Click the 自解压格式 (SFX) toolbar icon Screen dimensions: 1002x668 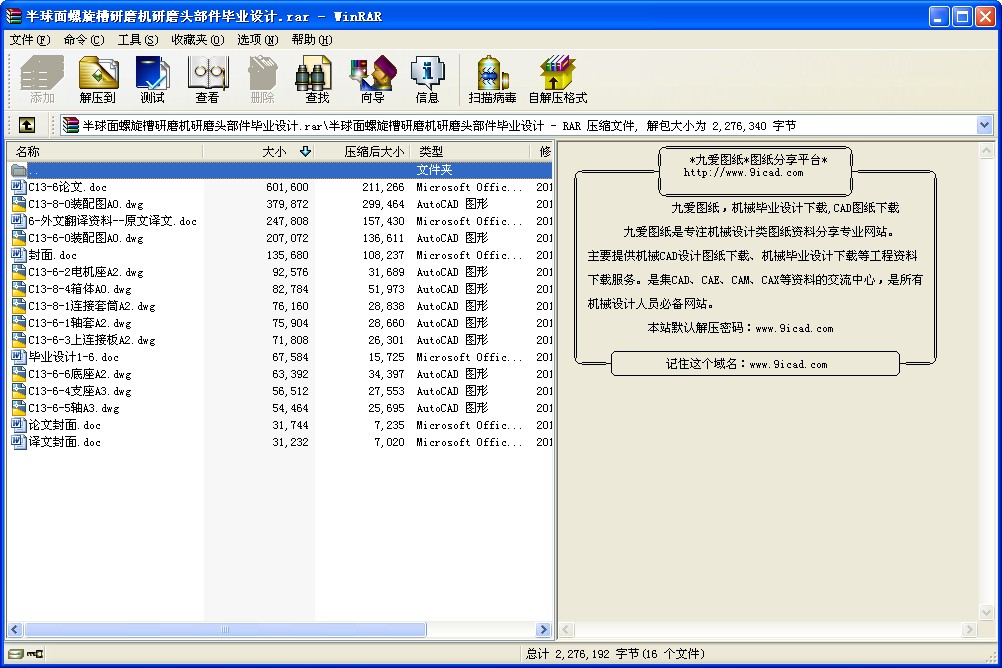click(x=557, y=79)
